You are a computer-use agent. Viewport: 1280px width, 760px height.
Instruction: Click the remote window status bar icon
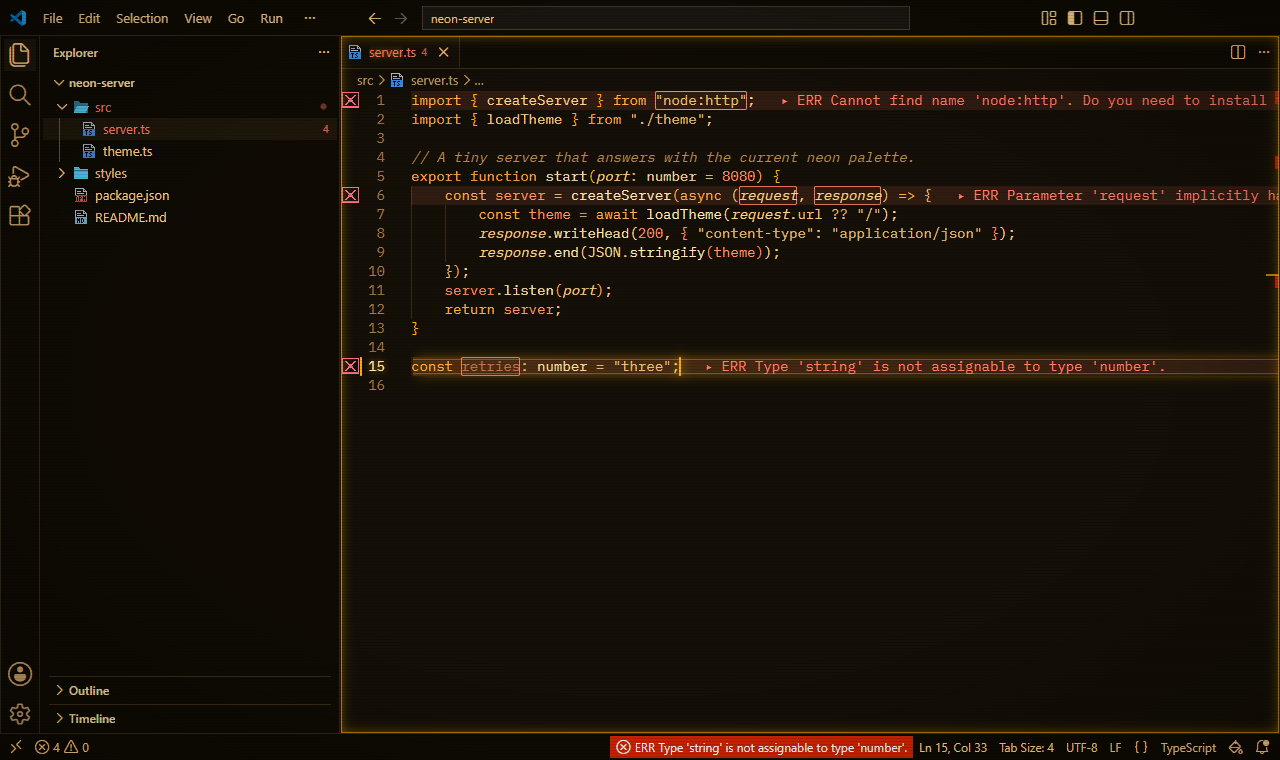coord(15,747)
